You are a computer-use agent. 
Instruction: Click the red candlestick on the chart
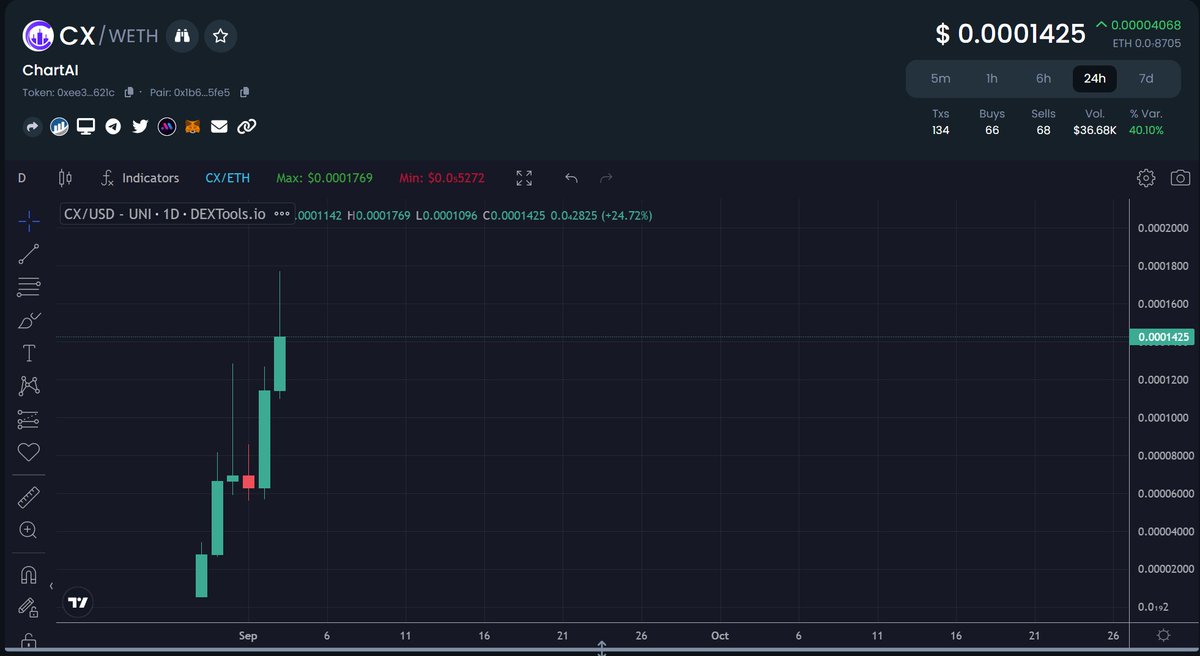tap(249, 482)
